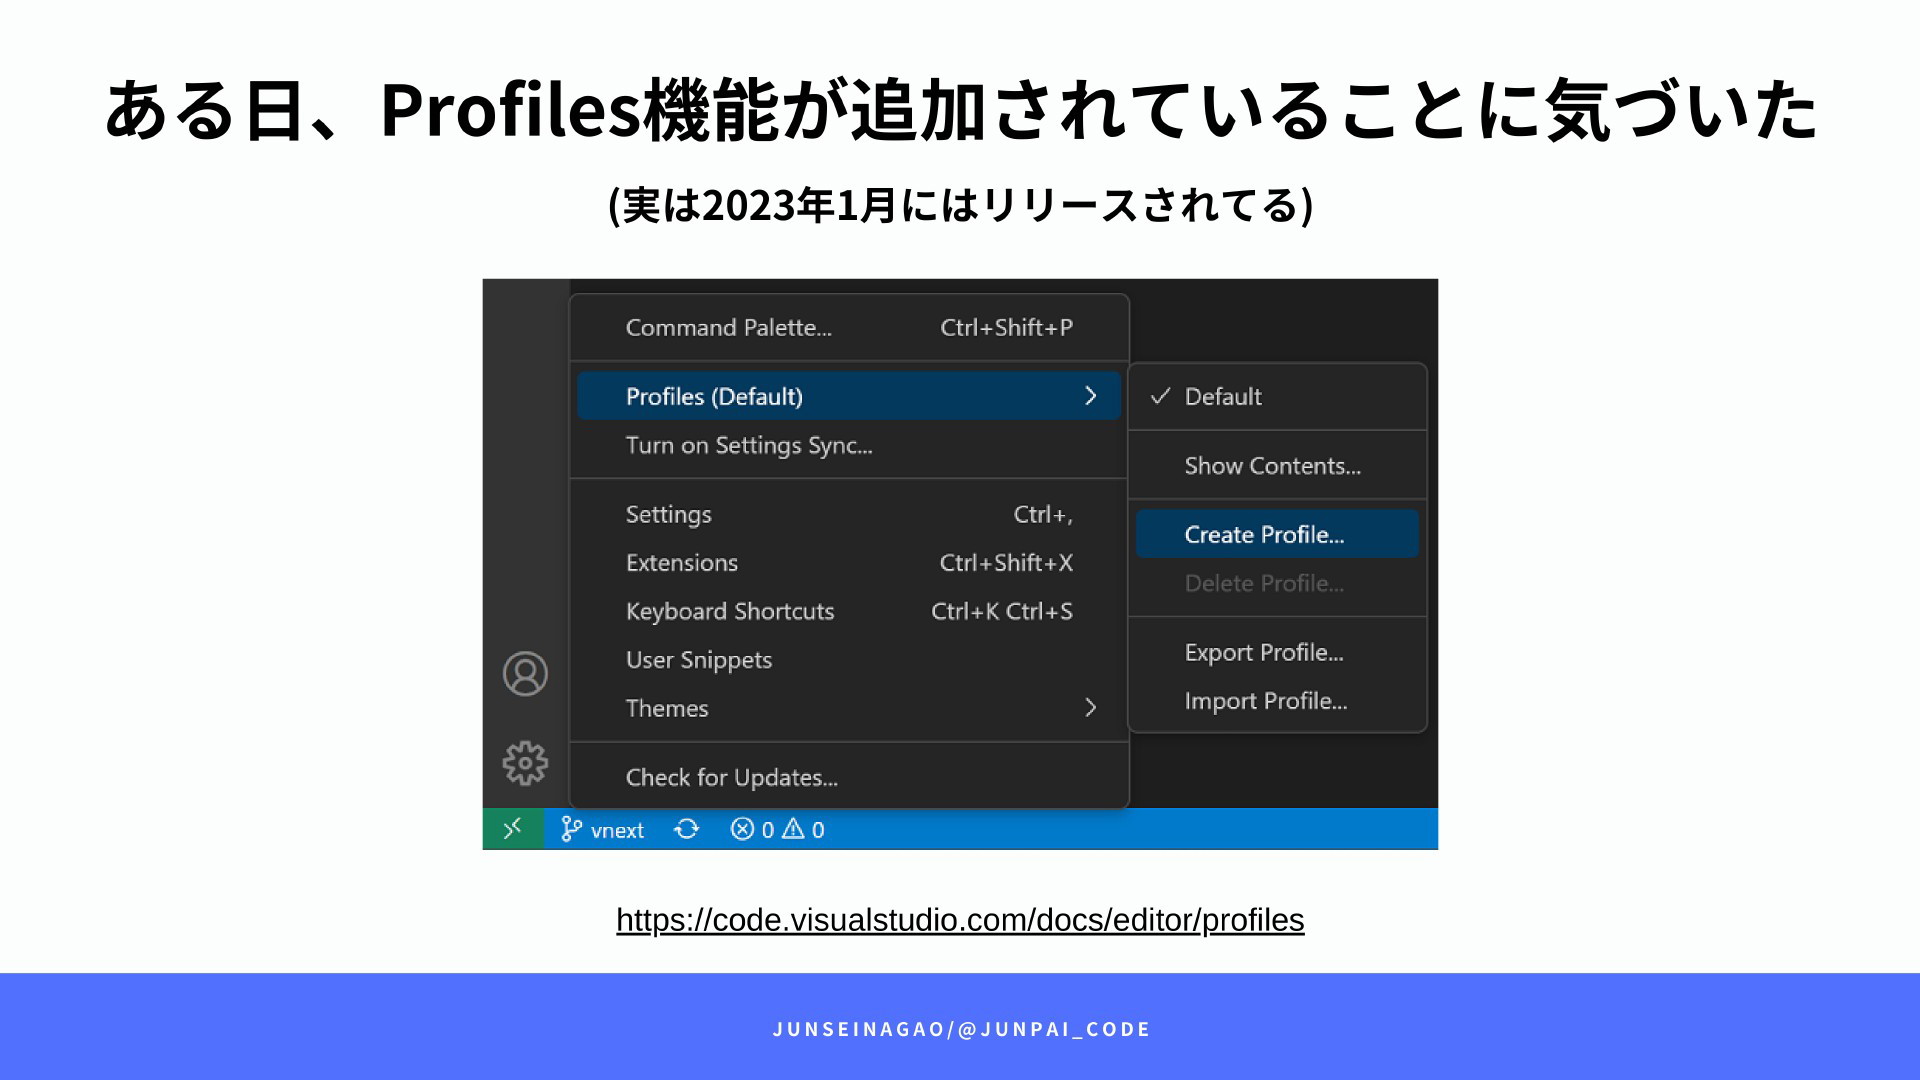Open the remote window indicator in status bar
The width and height of the screenshot is (1920, 1080).
pyautogui.click(x=513, y=829)
